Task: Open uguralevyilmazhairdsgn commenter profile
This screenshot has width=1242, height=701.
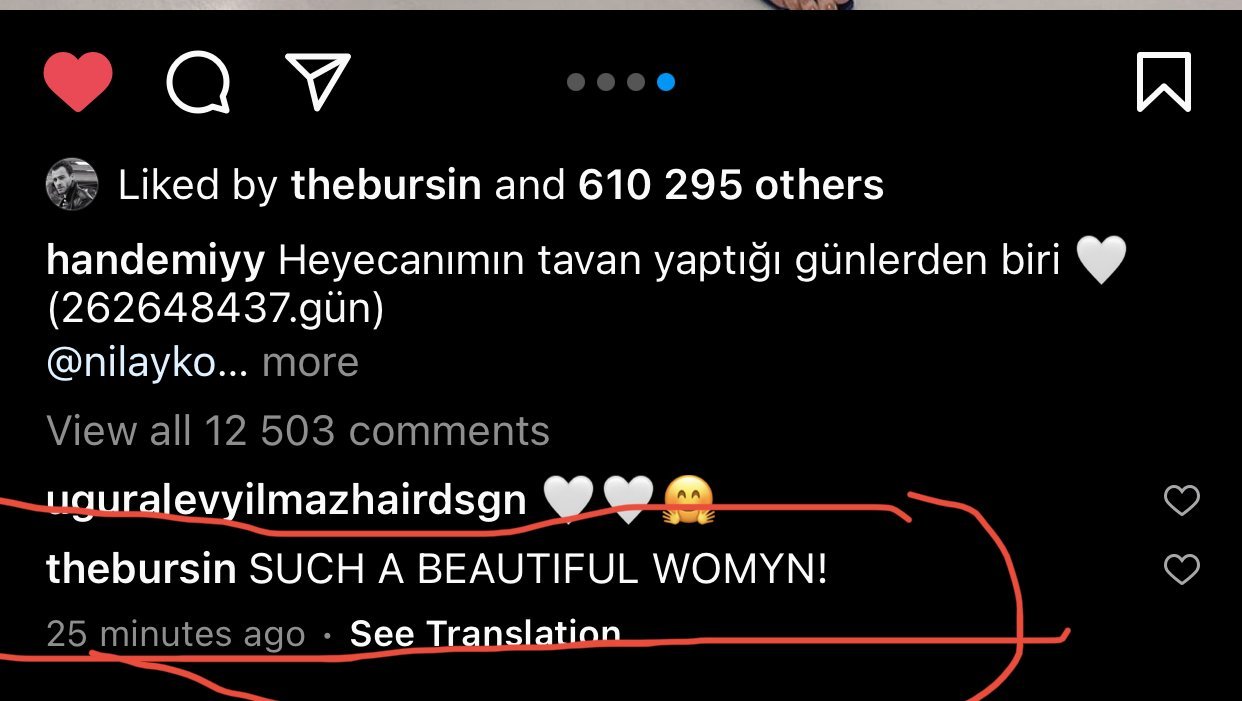Action: coord(286,500)
